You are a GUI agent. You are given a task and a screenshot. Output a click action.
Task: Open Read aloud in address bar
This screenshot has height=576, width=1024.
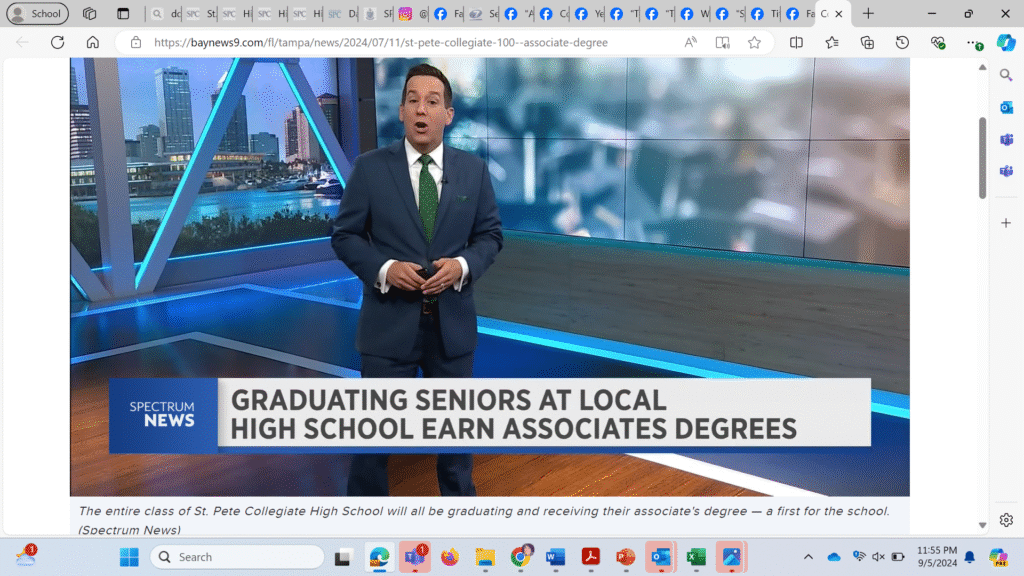(691, 42)
